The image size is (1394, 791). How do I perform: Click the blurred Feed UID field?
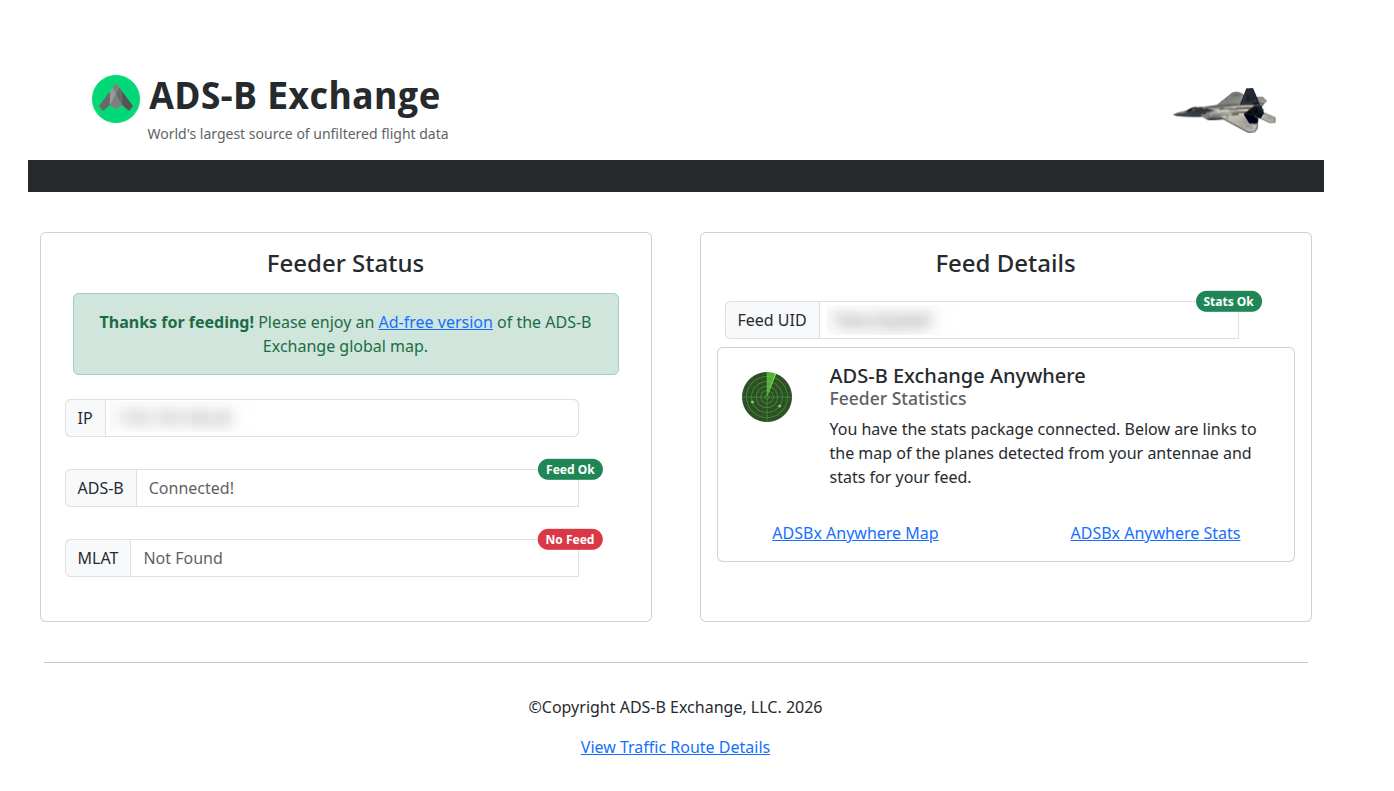1029,320
